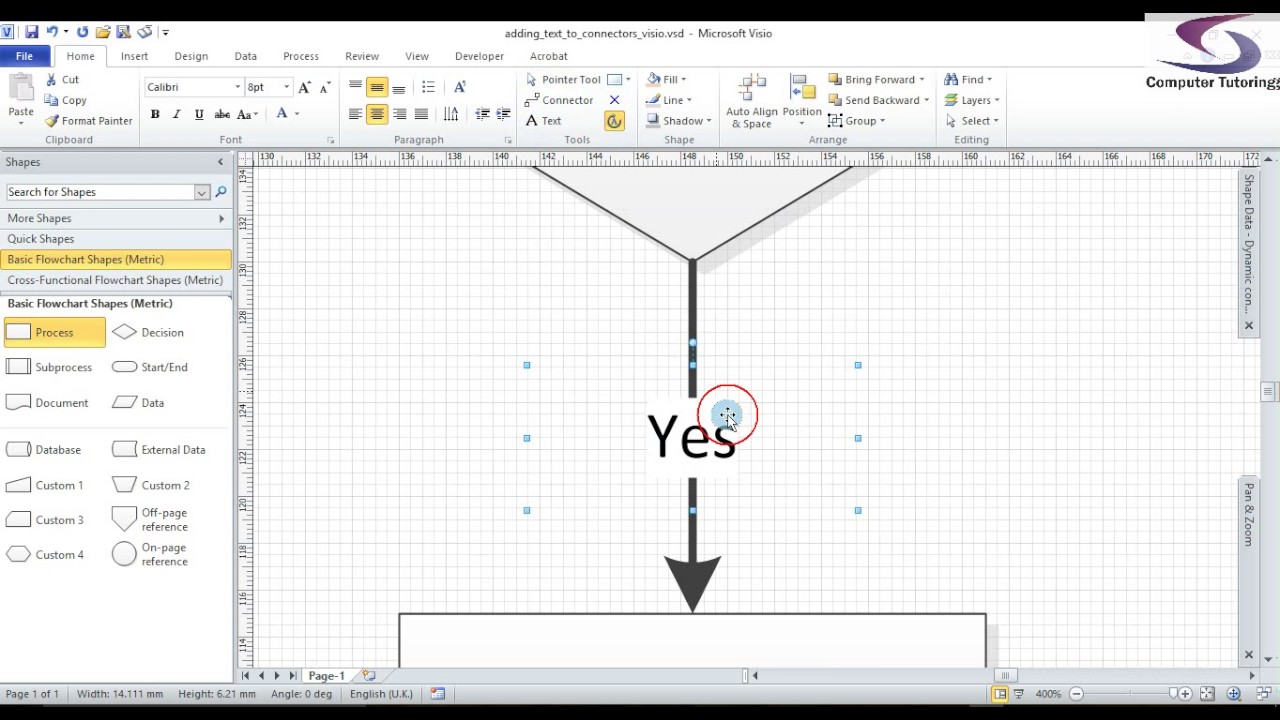Click the Open folder icon in the quick access toolbar

point(103,33)
